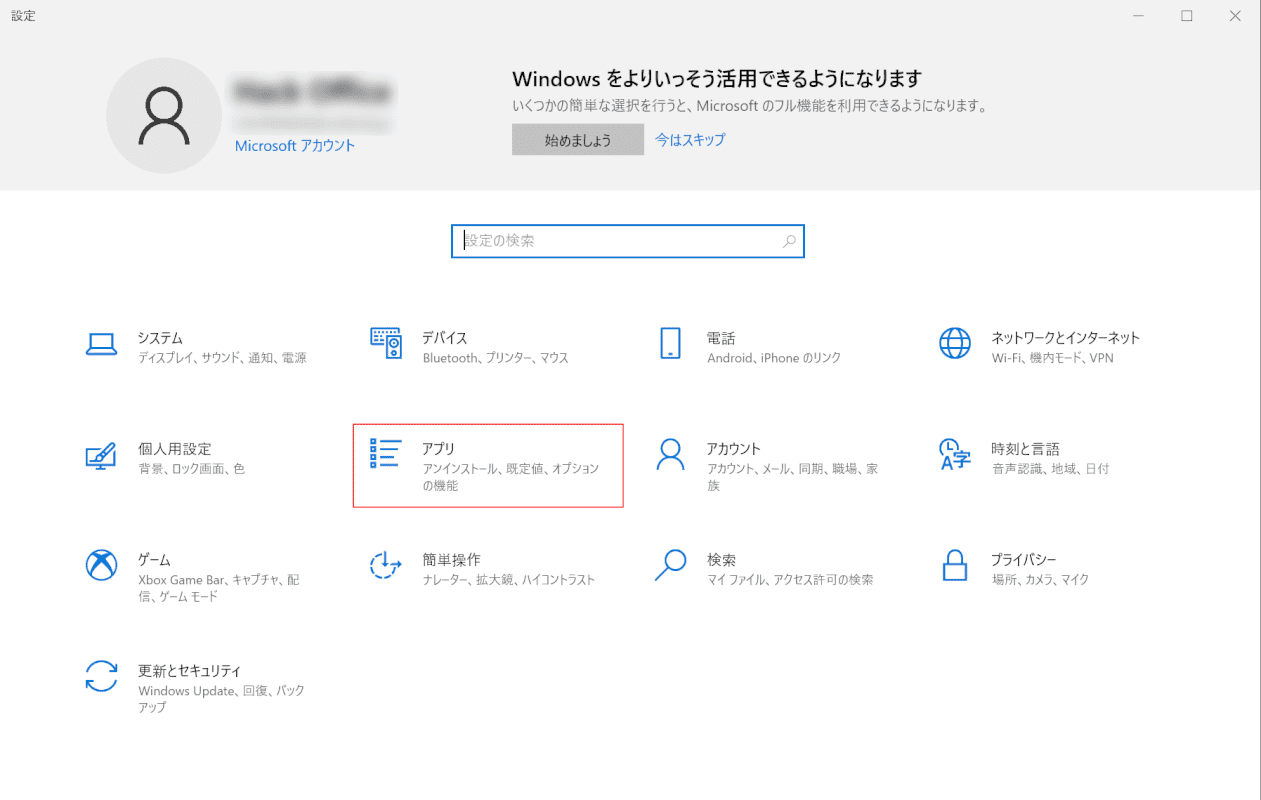Click the 今はスキップ link
The height and width of the screenshot is (800, 1261).
pos(690,140)
